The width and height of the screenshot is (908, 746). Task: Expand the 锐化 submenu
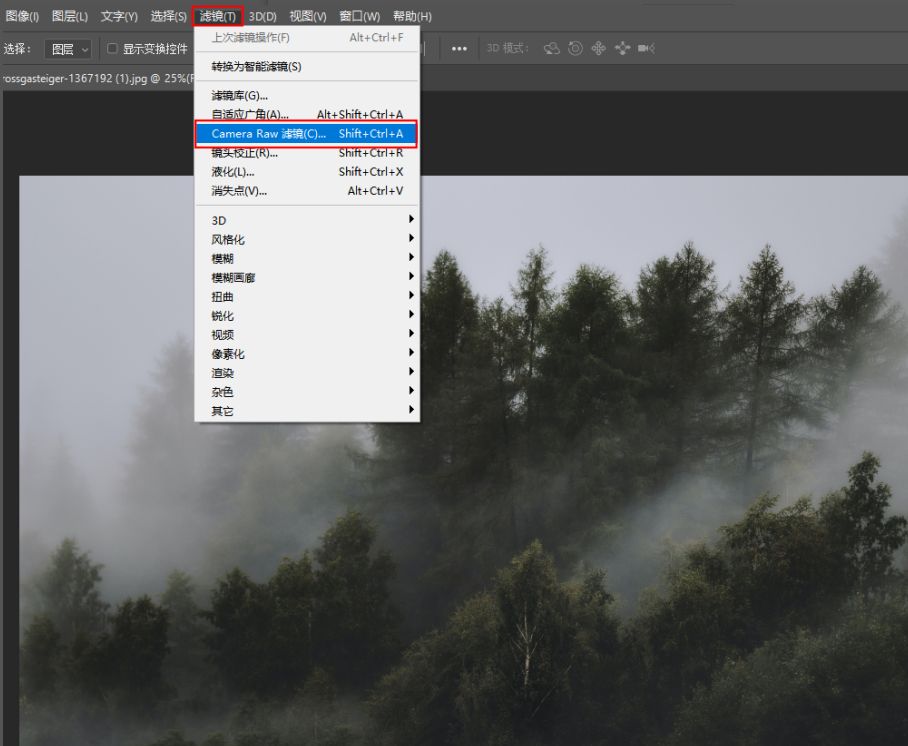(x=306, y=316)
